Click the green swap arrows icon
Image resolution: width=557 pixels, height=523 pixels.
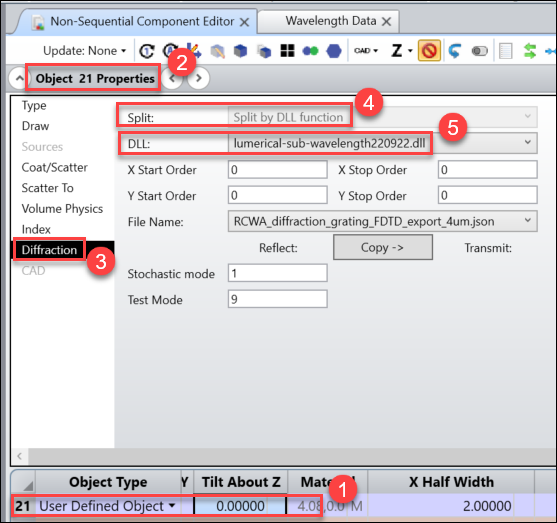point(530,51)
